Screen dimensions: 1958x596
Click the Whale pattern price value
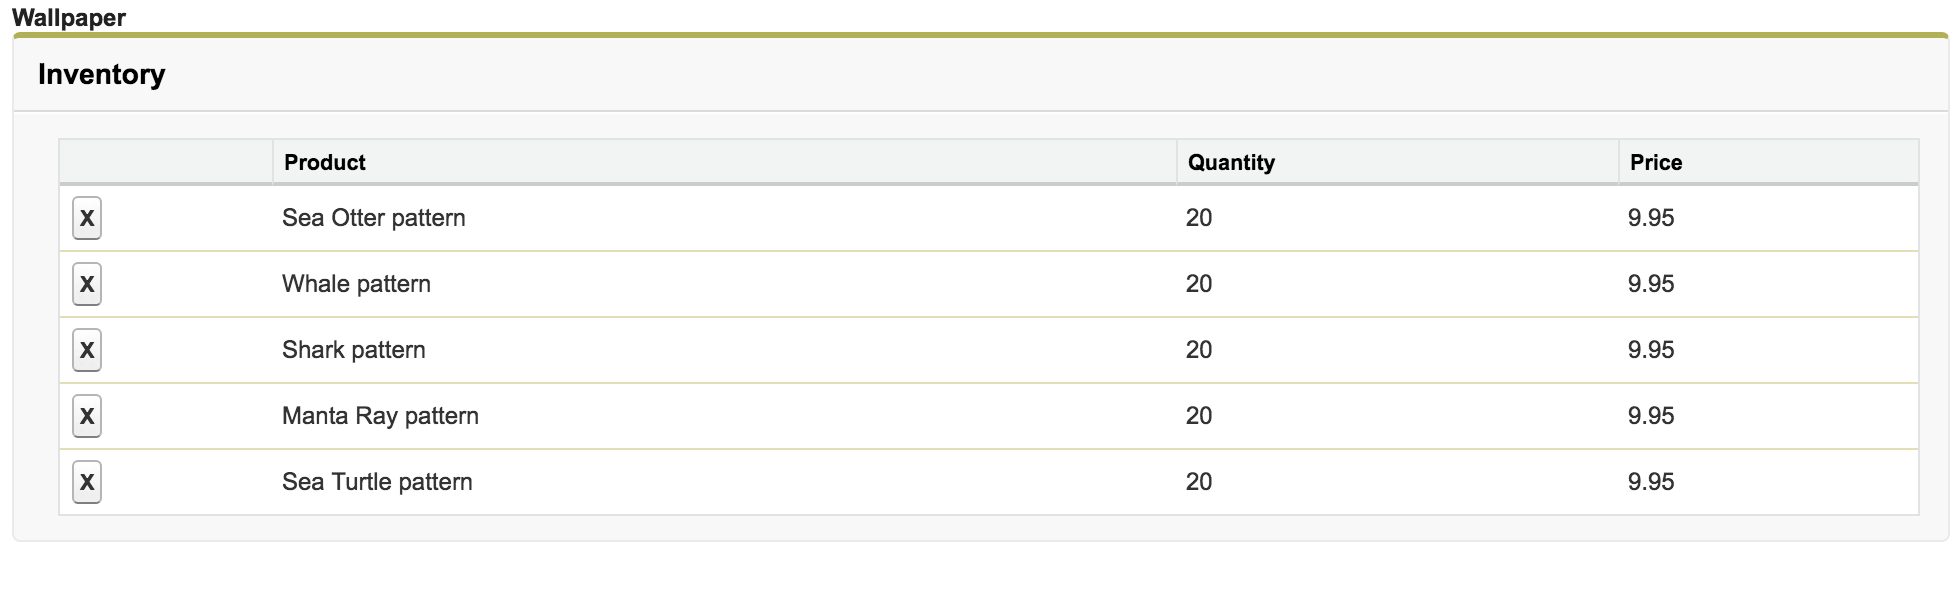click(1651, 284)
